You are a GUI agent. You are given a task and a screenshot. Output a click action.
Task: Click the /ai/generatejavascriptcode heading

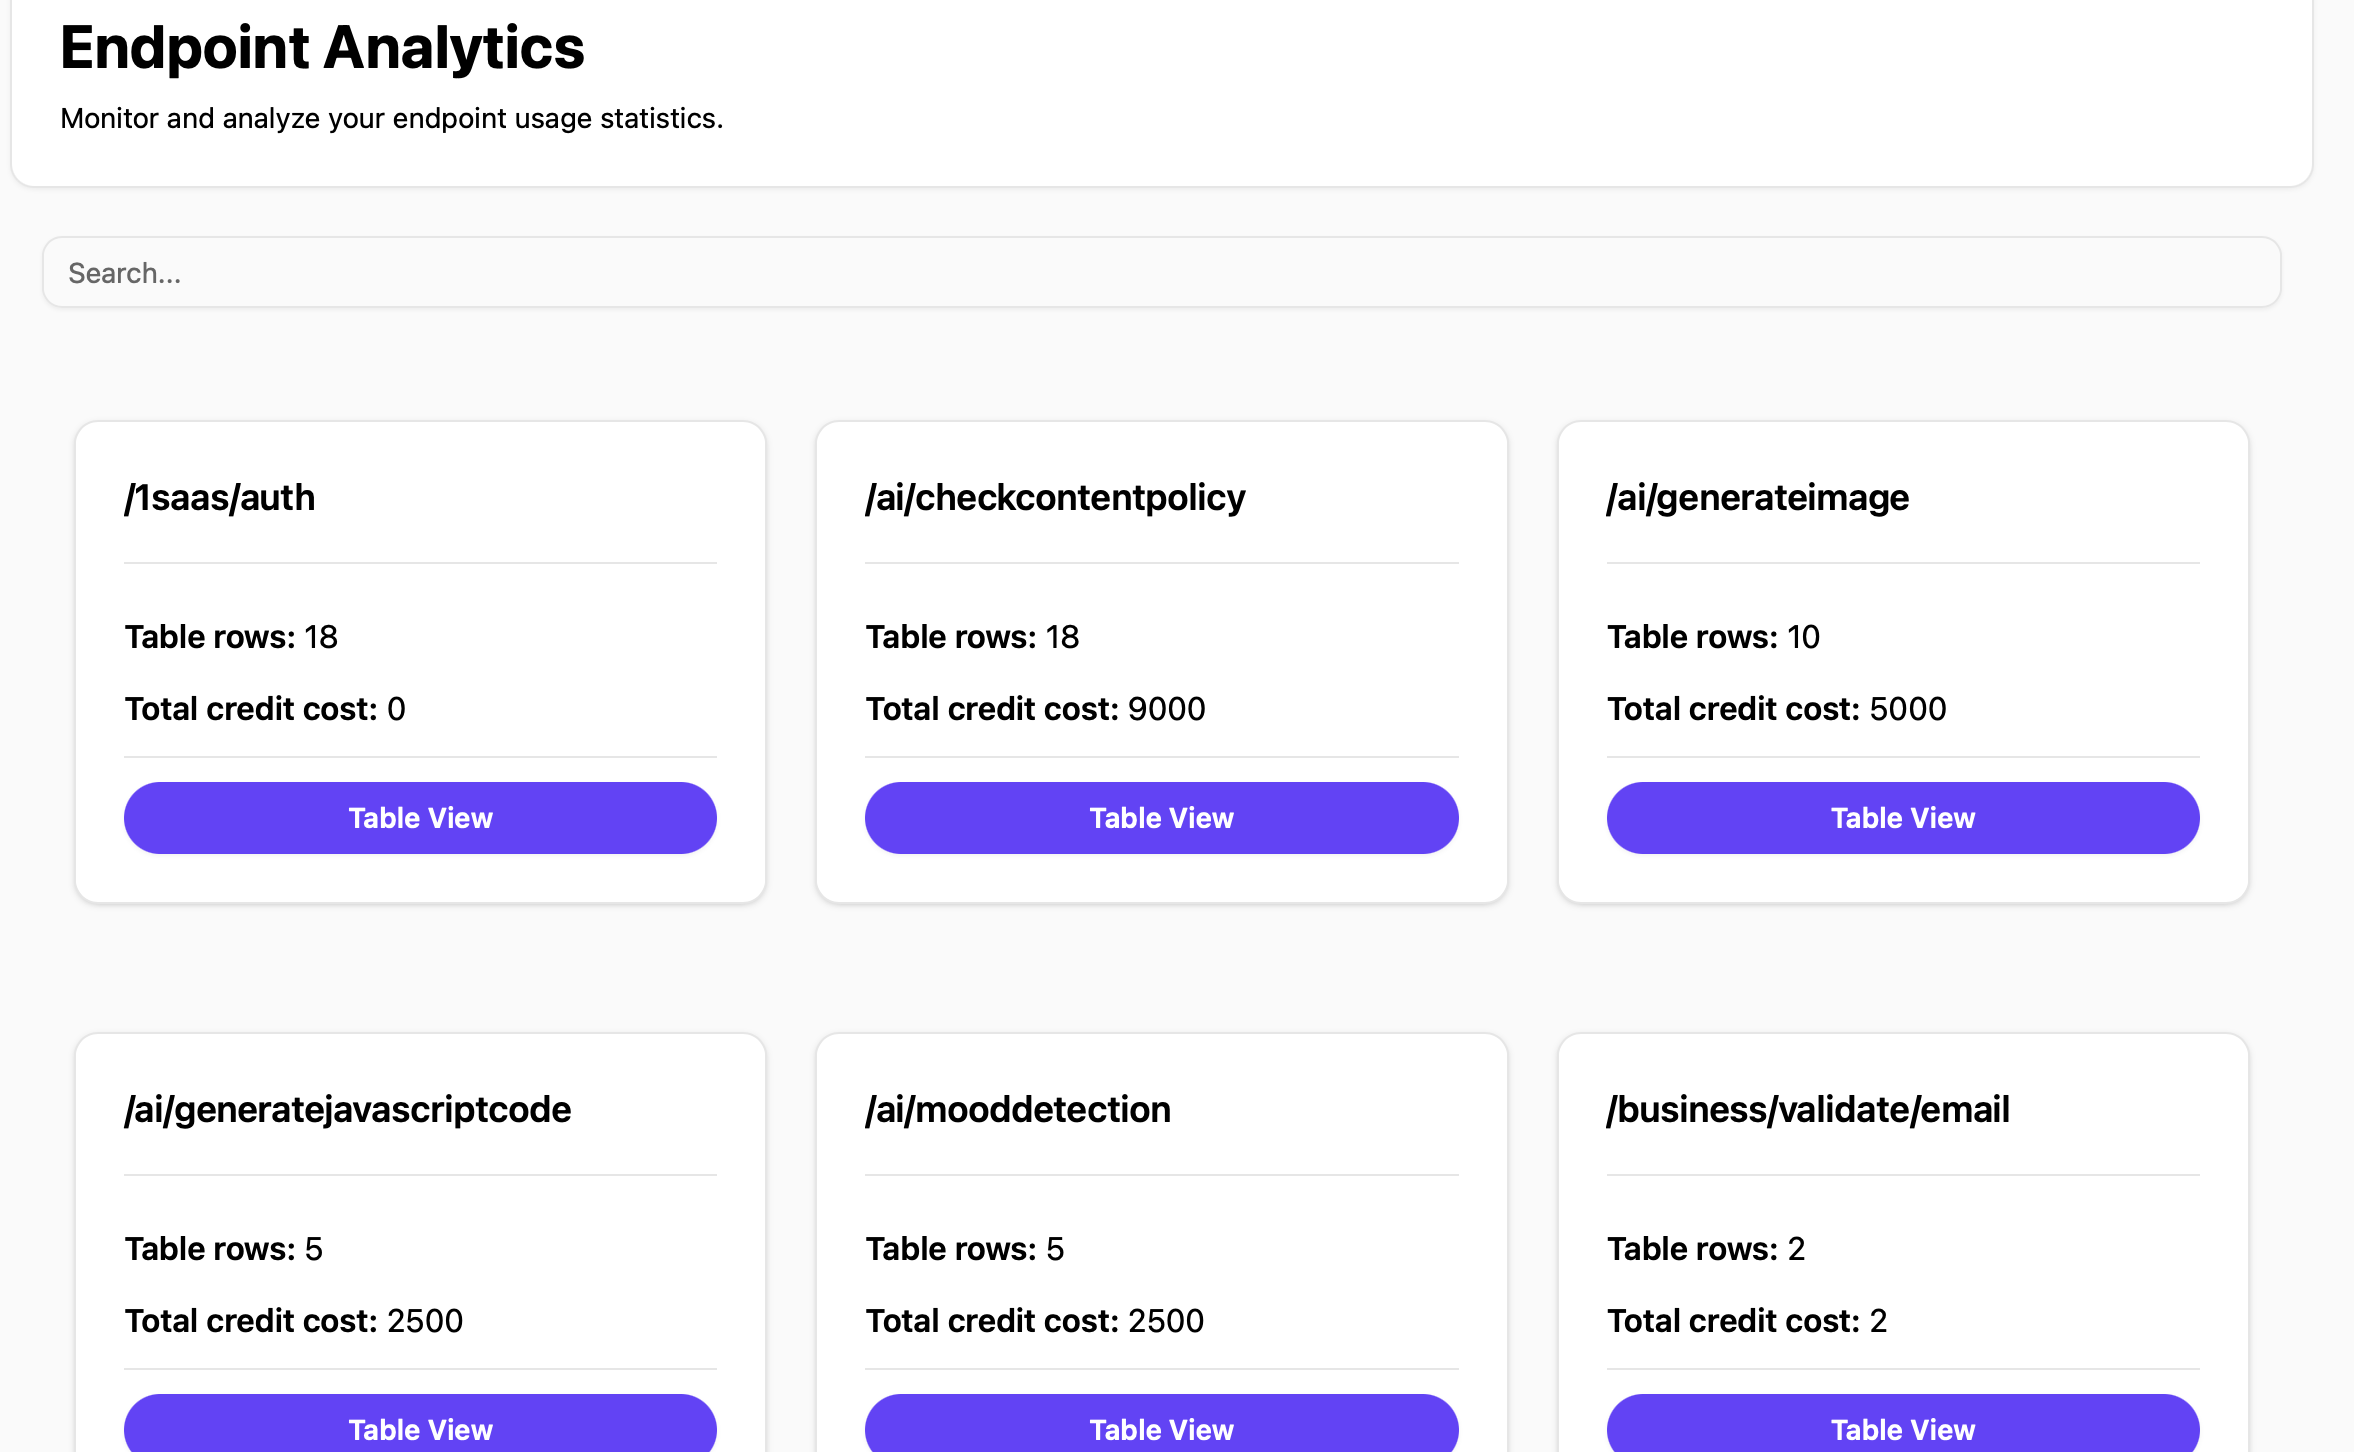click(x=347, y=1110)
